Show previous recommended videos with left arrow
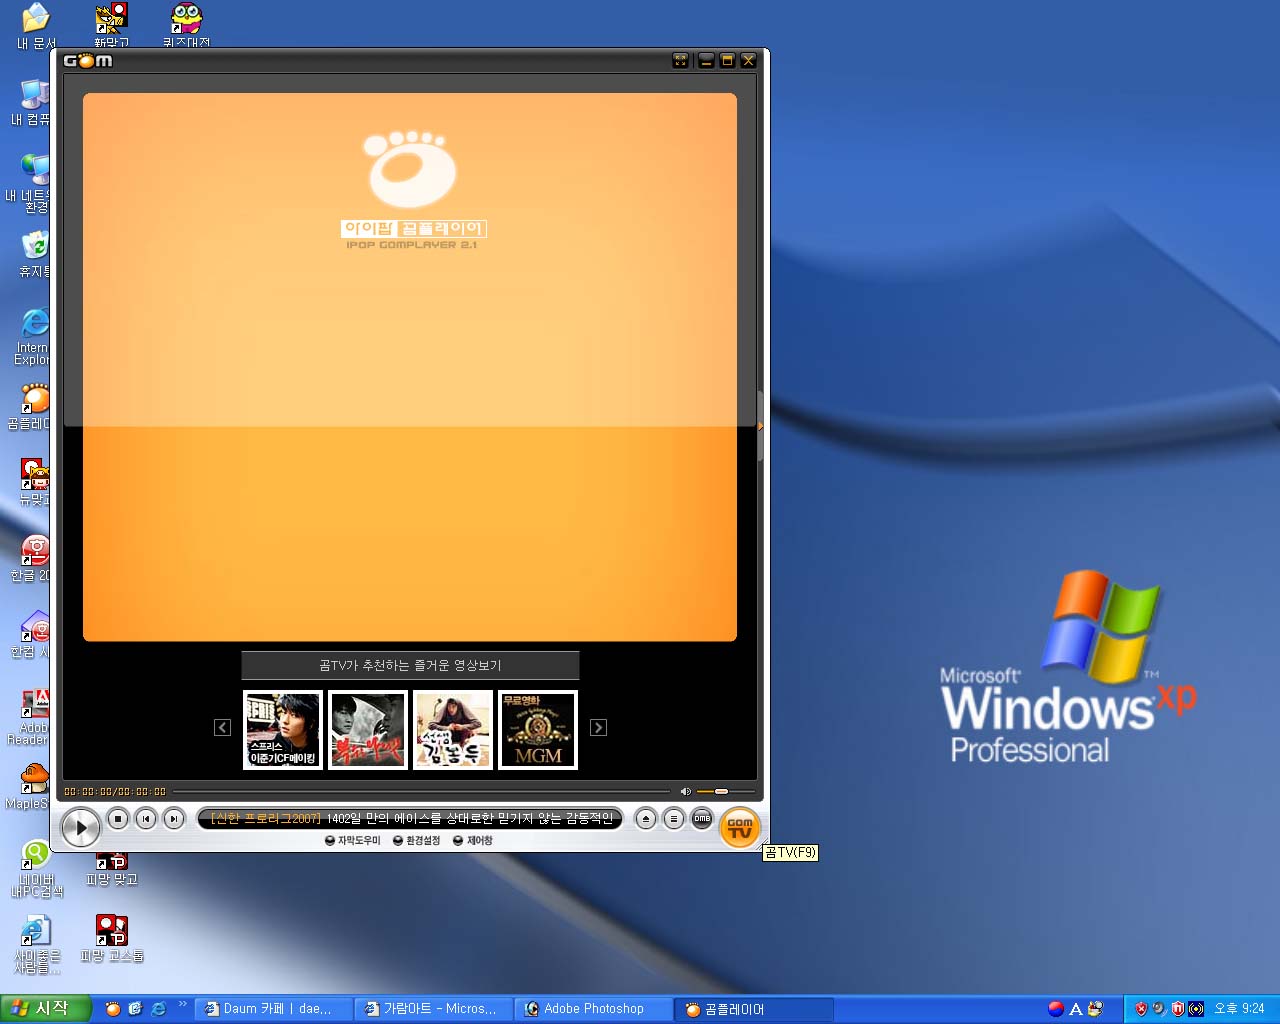Viewport: 1280px width, 1024px height. pyautogui.click(x=223, y=728)
